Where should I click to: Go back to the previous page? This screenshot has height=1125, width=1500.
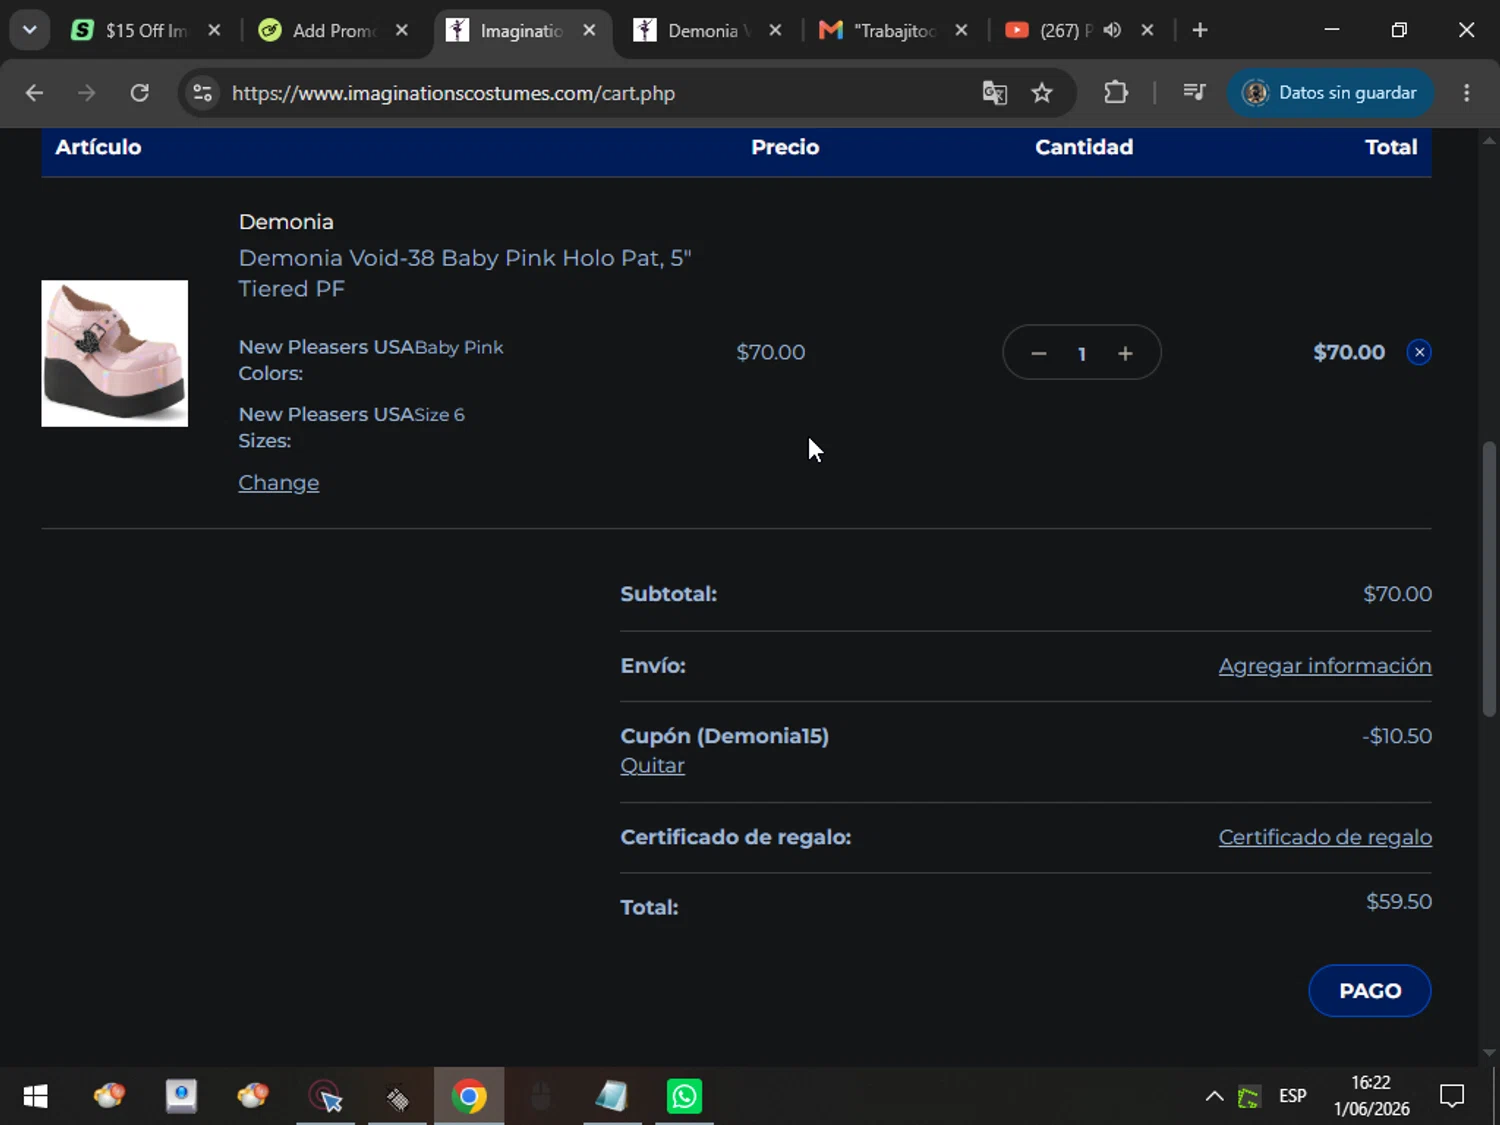pyautogui.click(x=34, y=93)
